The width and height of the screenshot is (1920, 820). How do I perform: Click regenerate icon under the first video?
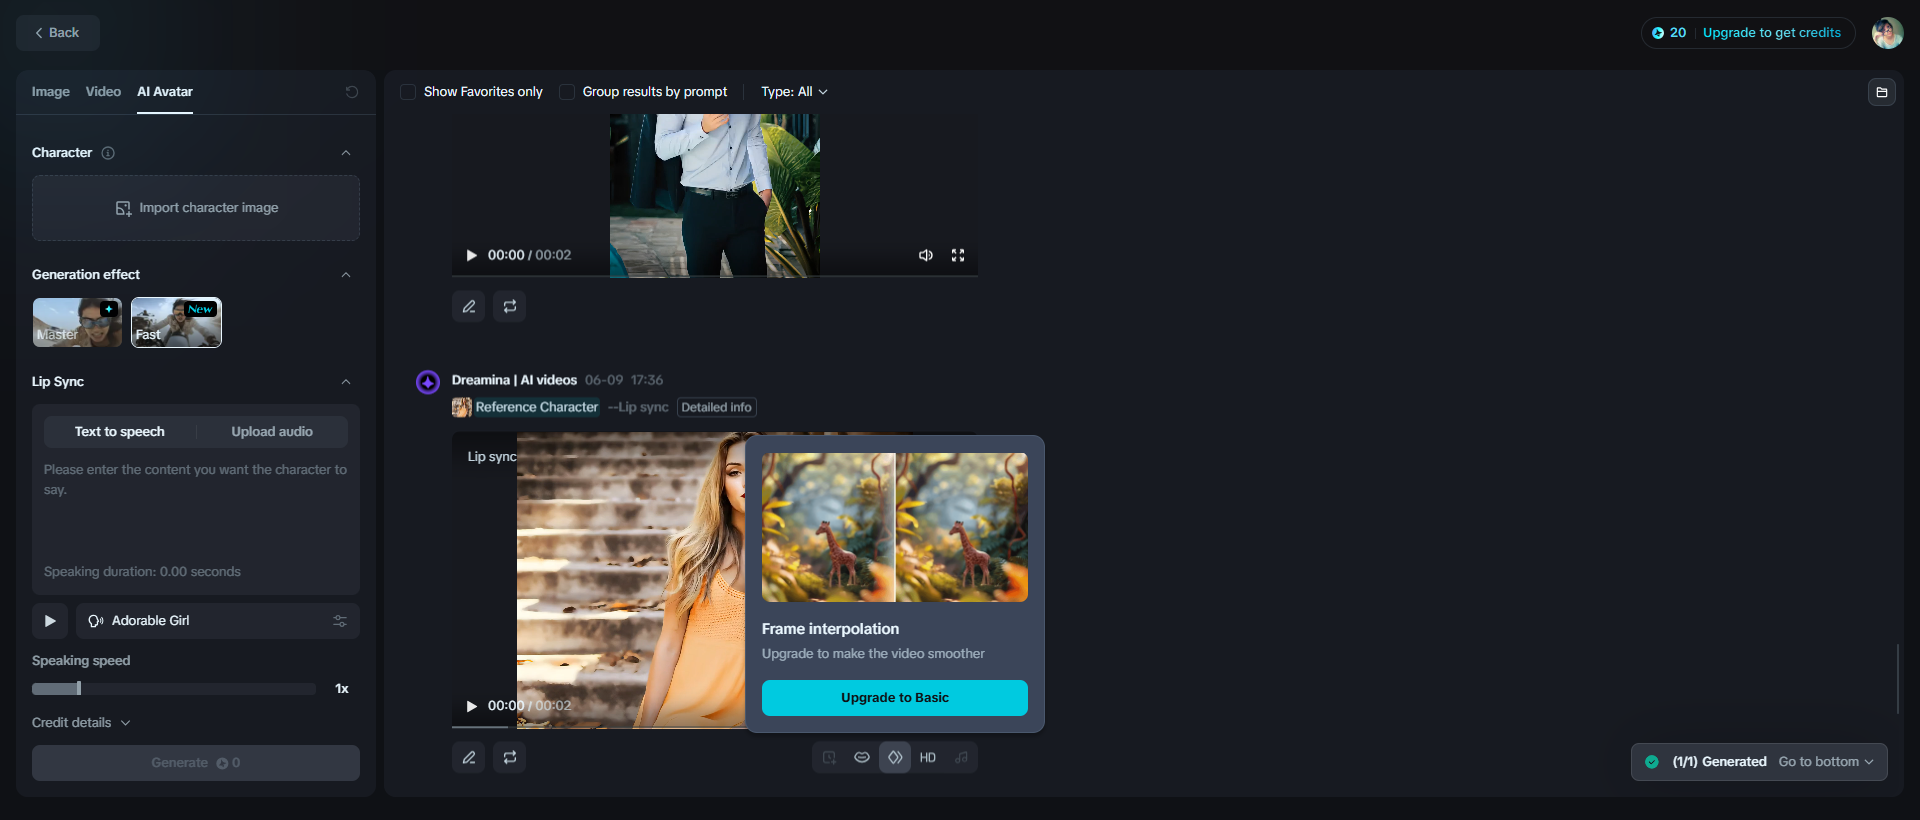pos(510,307)
